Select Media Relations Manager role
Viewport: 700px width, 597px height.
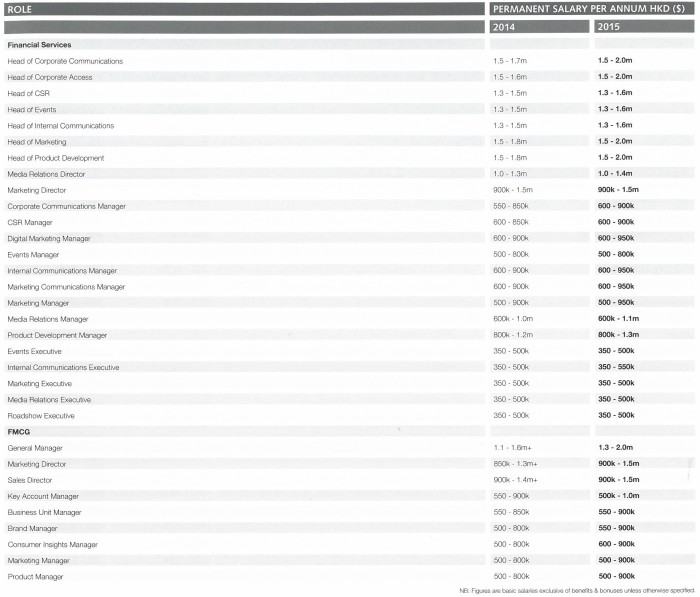(47, 319)
